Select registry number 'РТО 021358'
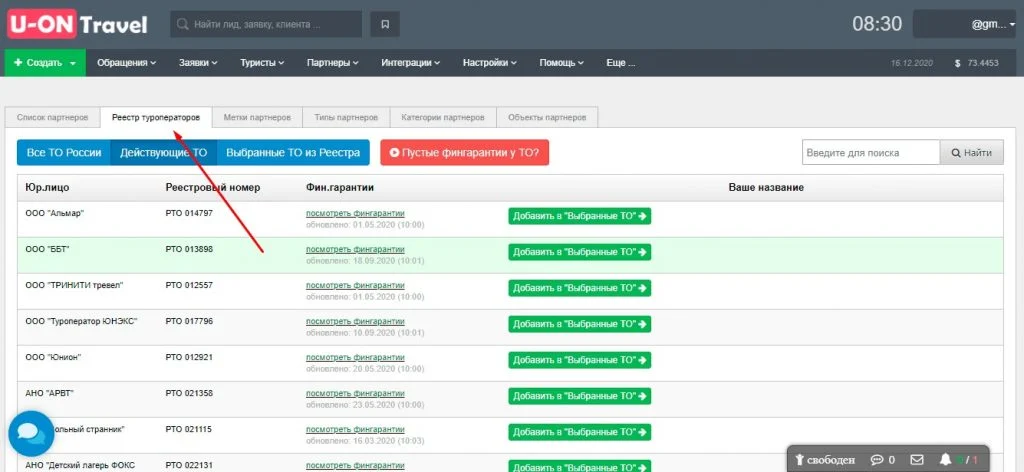This screenshot has width=1024, height=472. coord(189,394)
